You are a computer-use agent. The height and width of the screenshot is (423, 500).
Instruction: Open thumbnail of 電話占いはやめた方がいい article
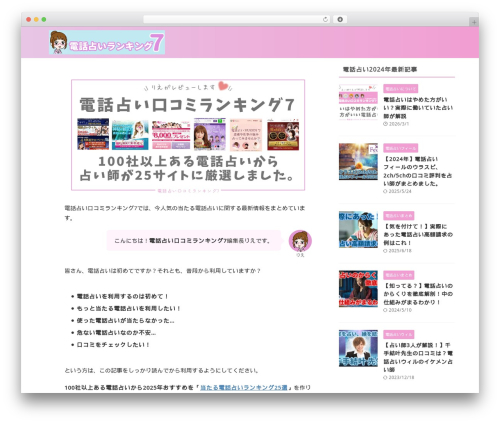point(358,102)
